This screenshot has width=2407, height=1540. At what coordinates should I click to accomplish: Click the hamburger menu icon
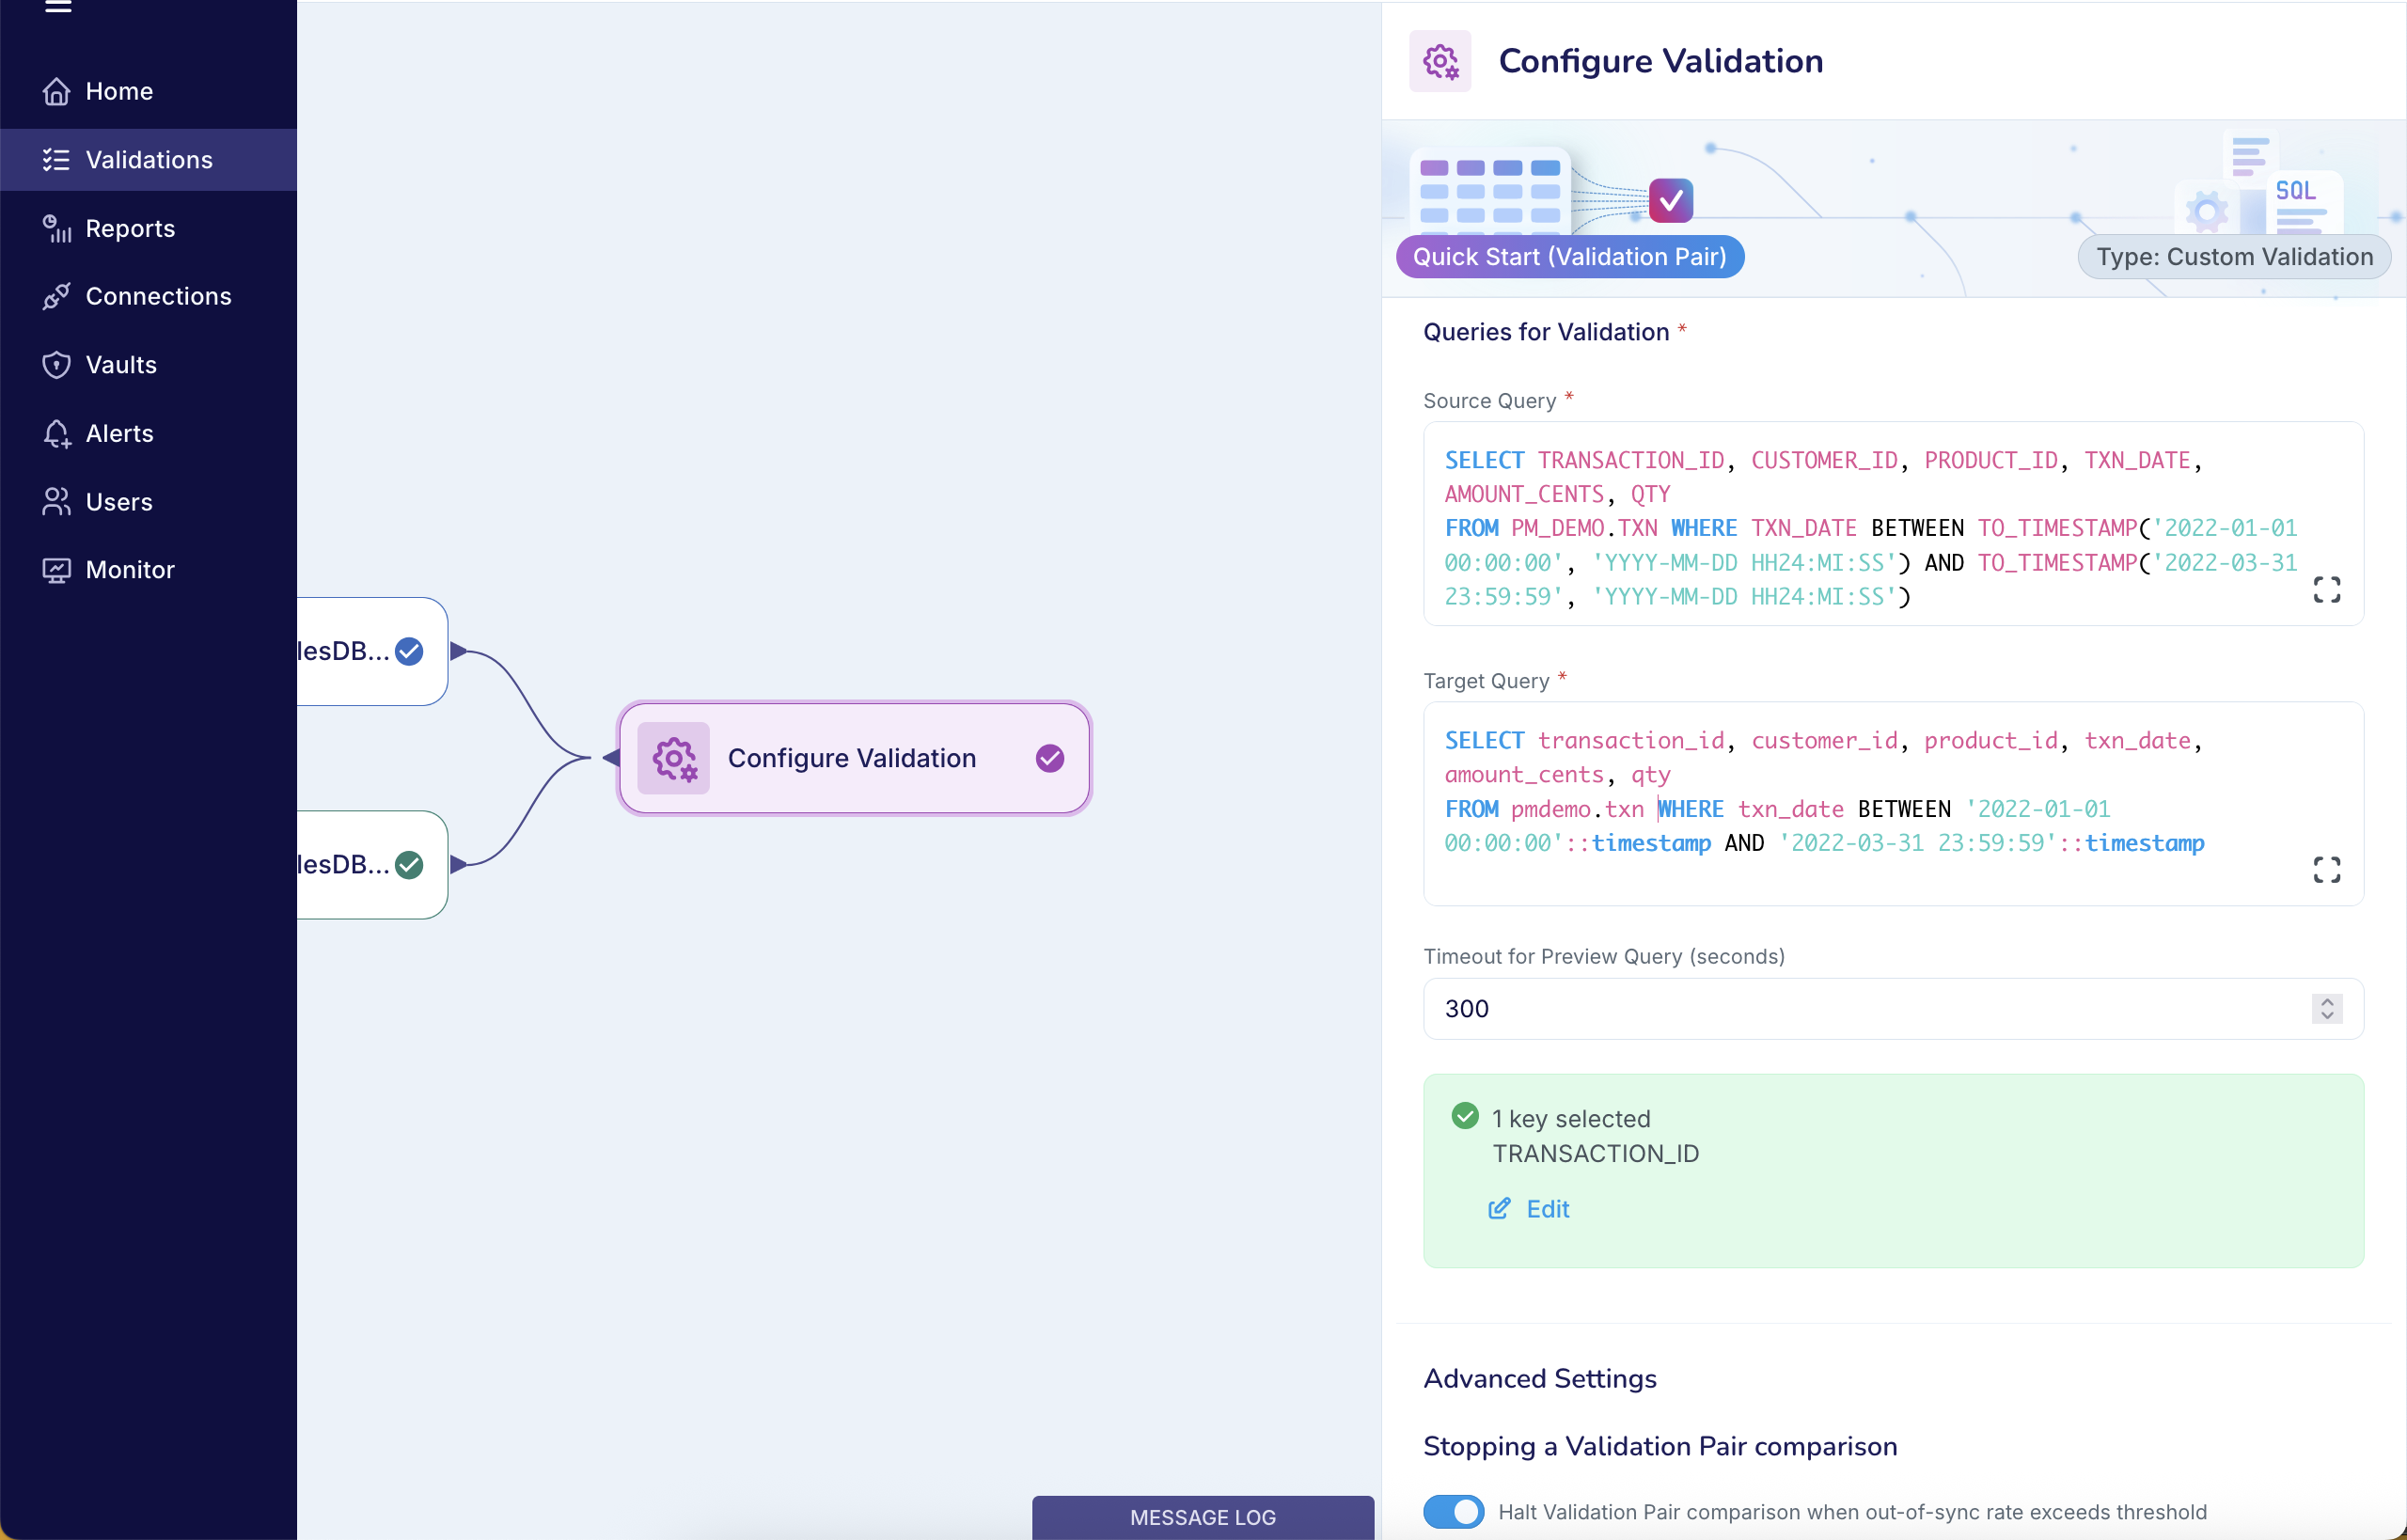click(x=58, y=6)
